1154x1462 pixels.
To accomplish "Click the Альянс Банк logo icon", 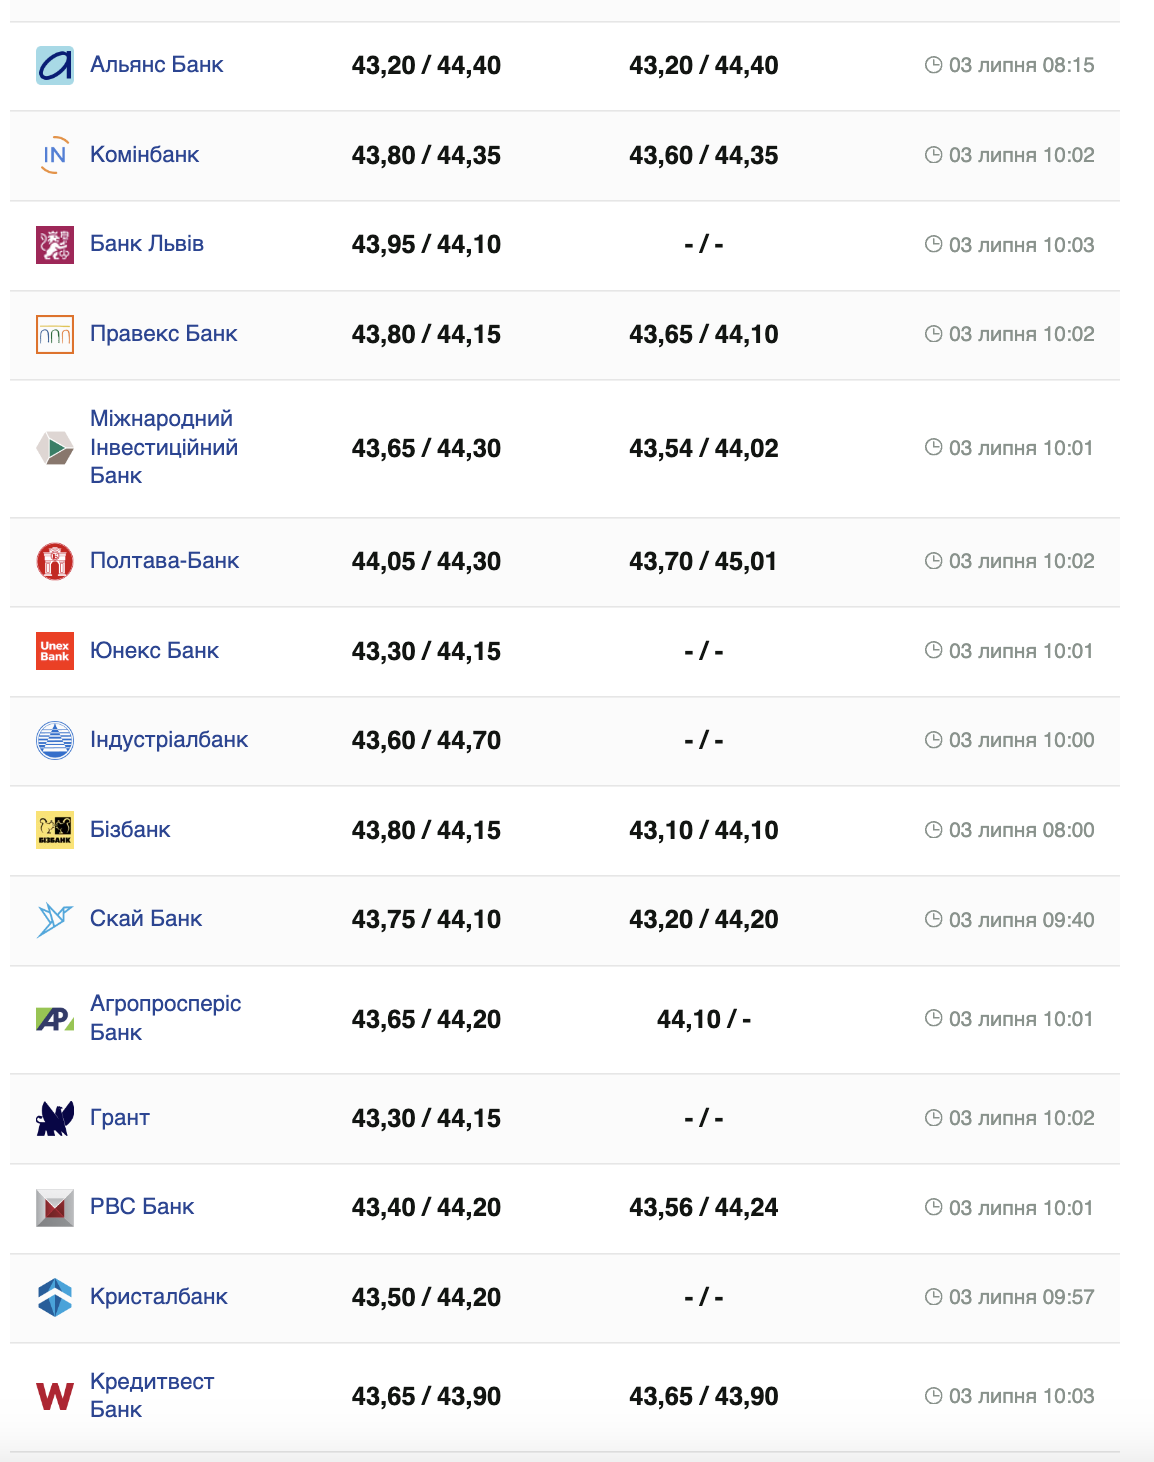I will [x=55, y=66].
